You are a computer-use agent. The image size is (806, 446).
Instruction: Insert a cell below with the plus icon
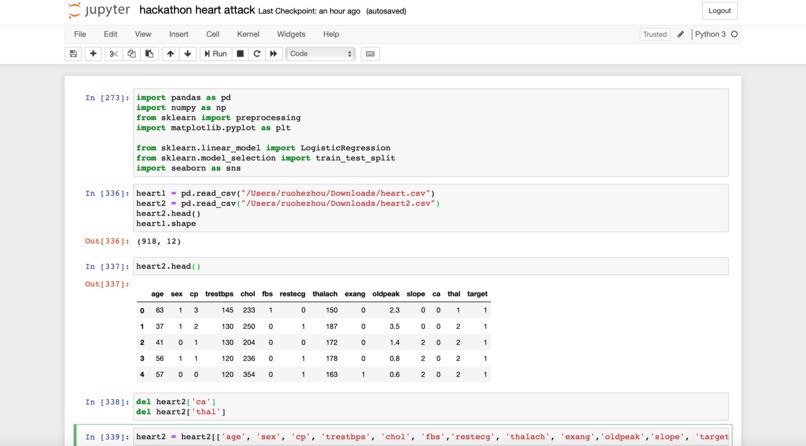[93, 53]
